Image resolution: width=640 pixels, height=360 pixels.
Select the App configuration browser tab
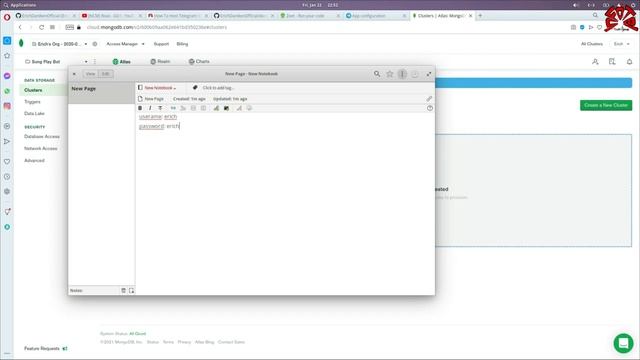tap(376, 16)
